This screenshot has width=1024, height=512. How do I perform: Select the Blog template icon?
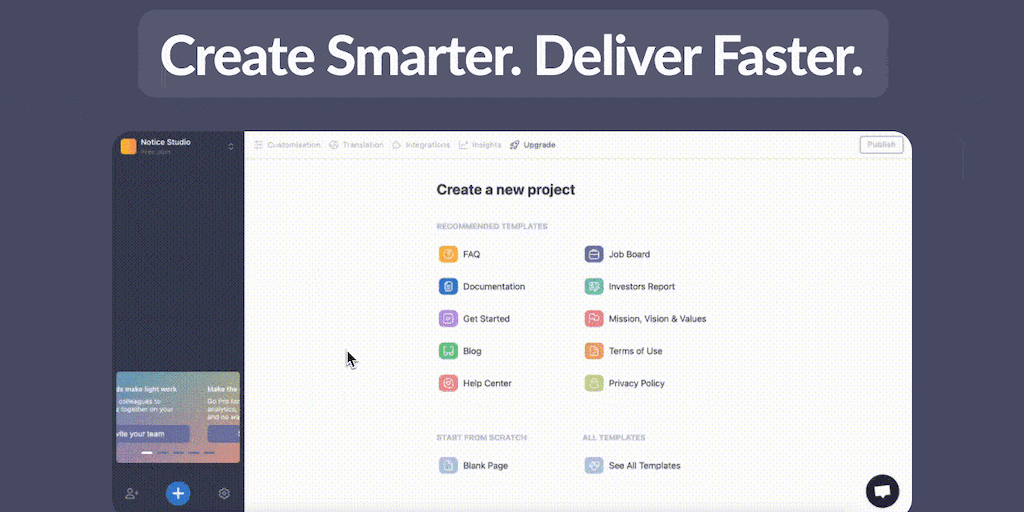coord(448,351)
